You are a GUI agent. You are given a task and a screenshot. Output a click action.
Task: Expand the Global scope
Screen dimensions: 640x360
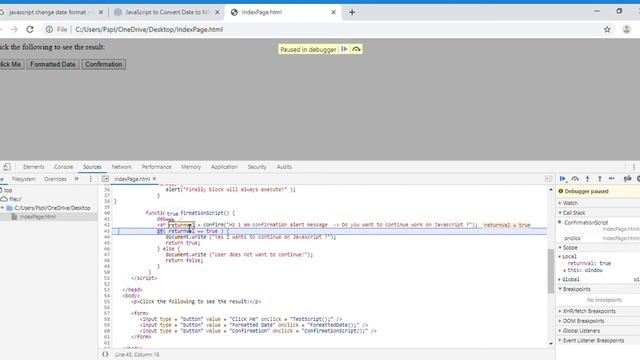(570, 279)
